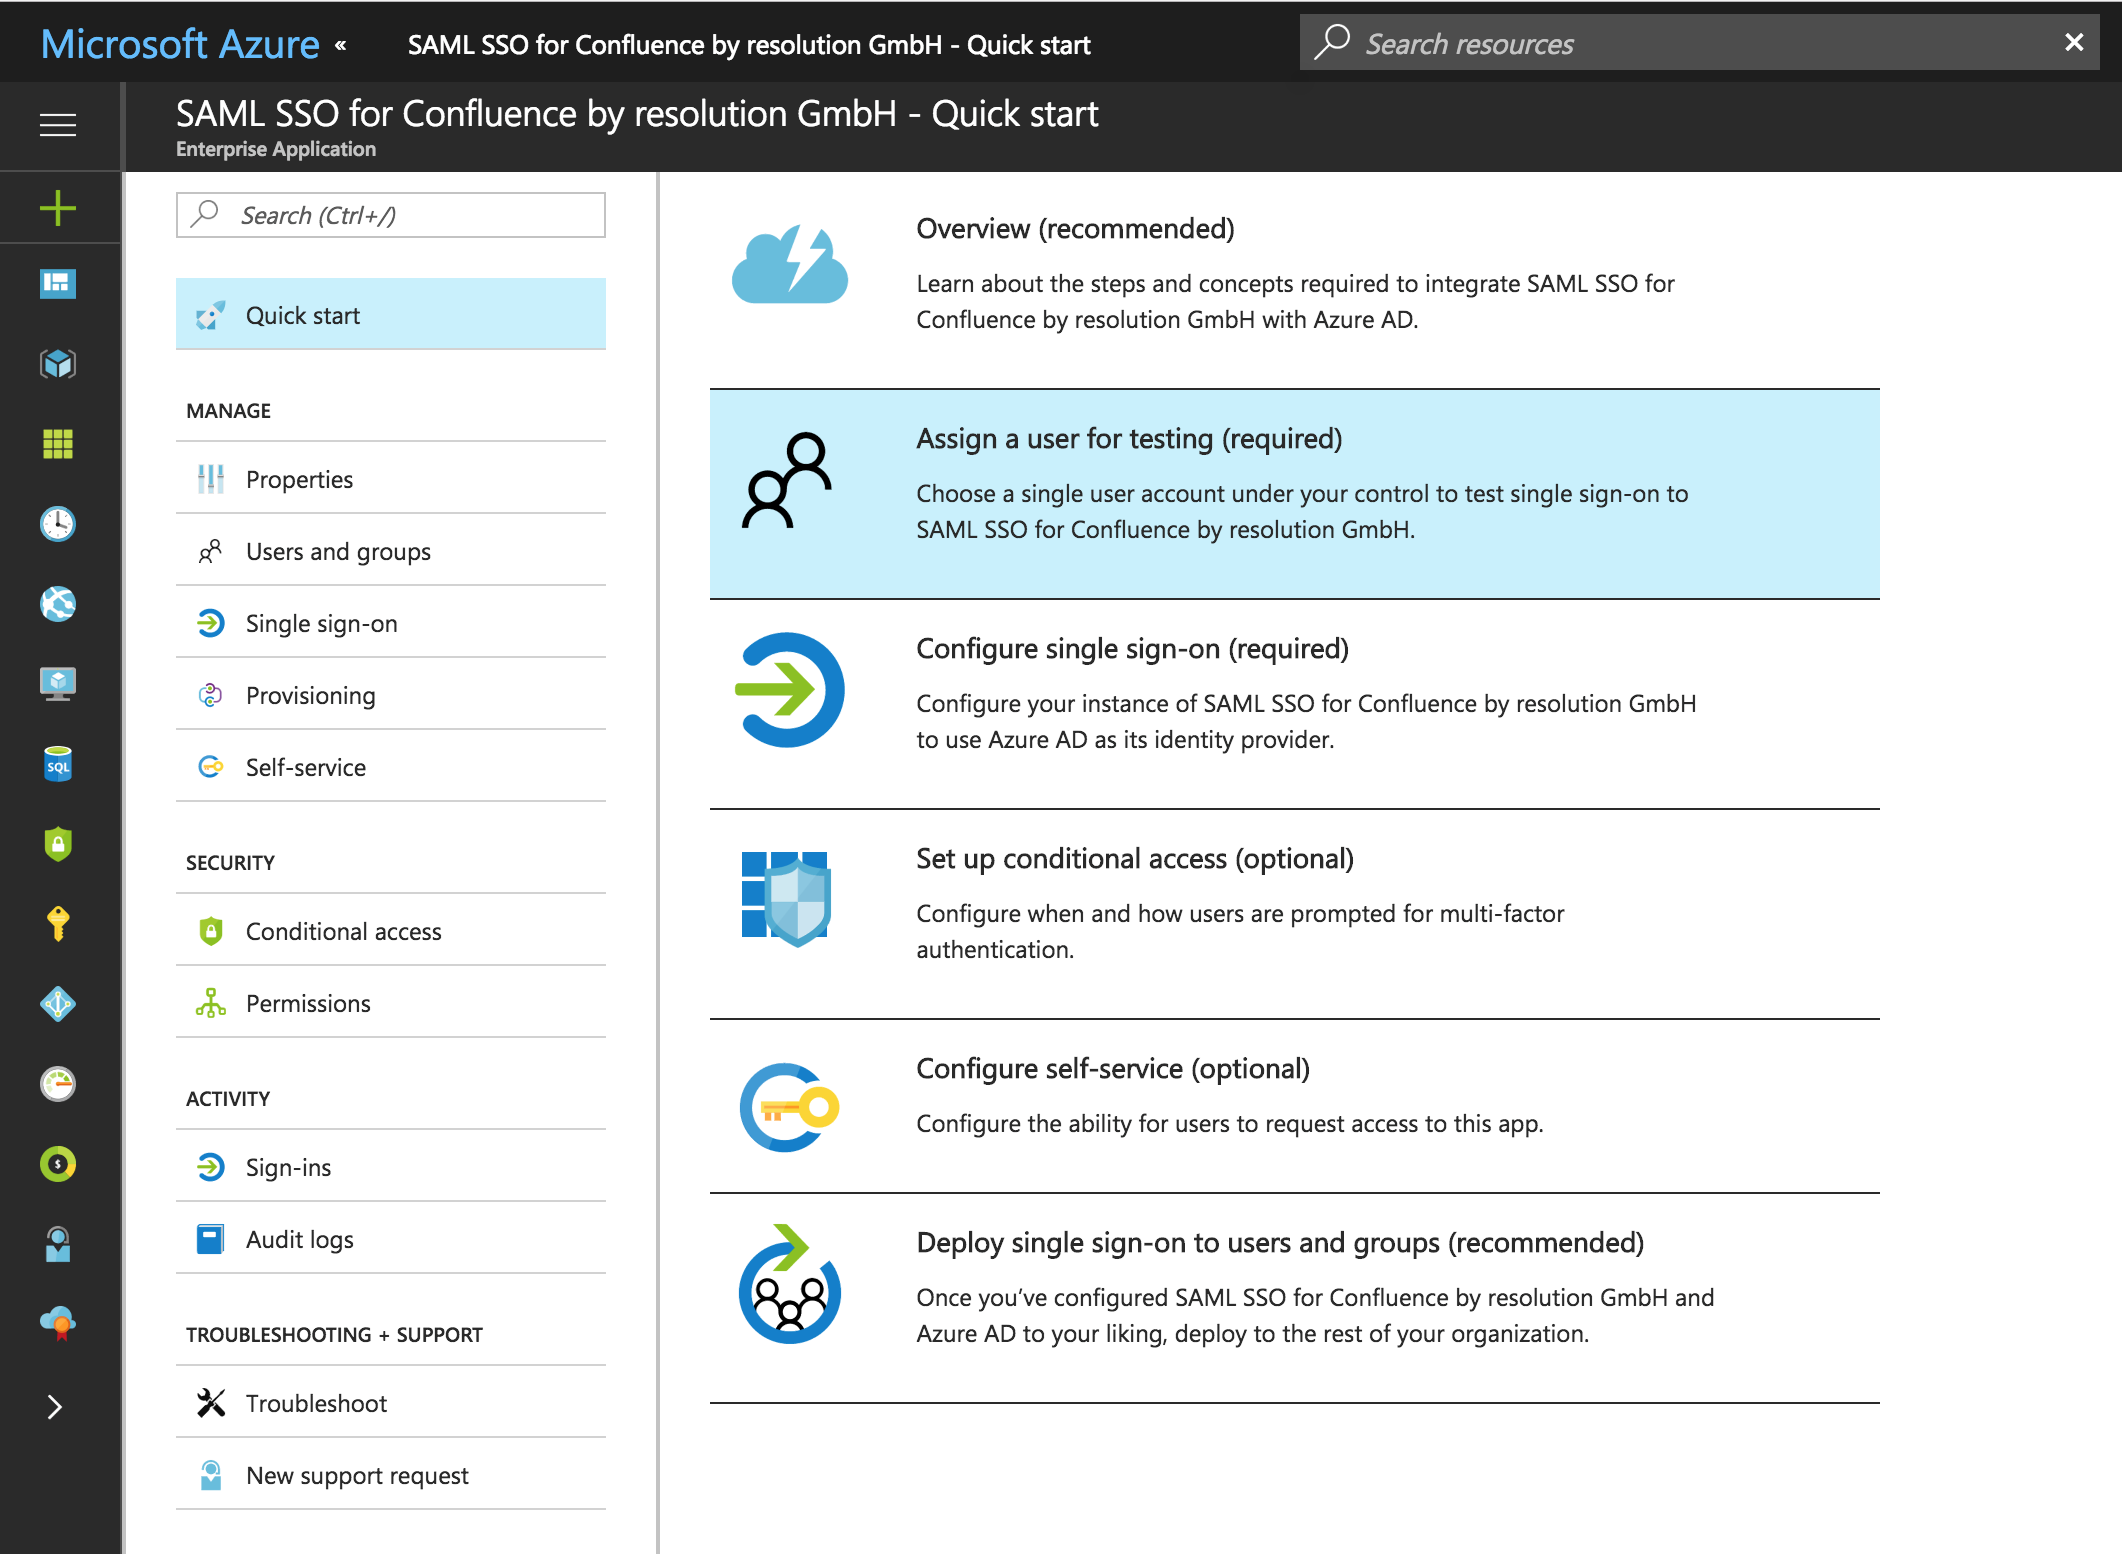Expand the sidebar with bottom chevron arrow
2122x1554 pixels.
(55, 1407)
